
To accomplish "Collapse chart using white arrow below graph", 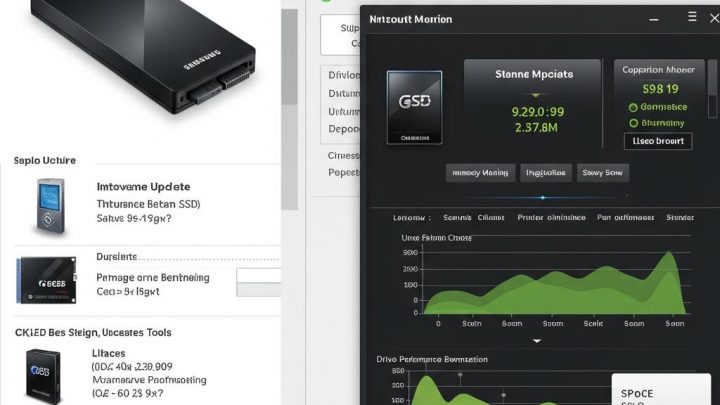I will tap(537, 341).
